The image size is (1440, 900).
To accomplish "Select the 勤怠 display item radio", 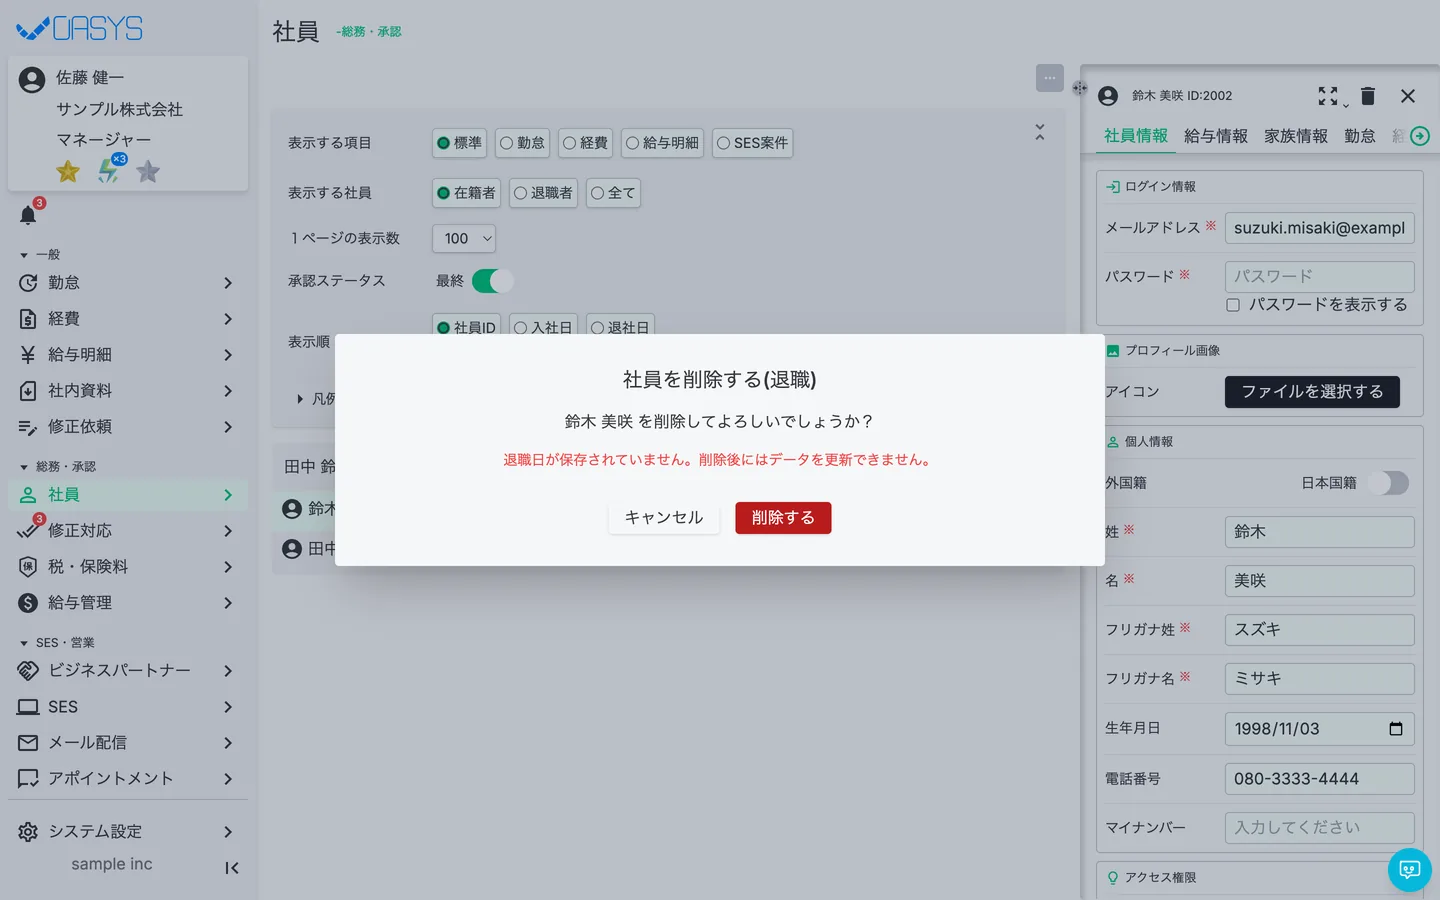I will 522,143.
